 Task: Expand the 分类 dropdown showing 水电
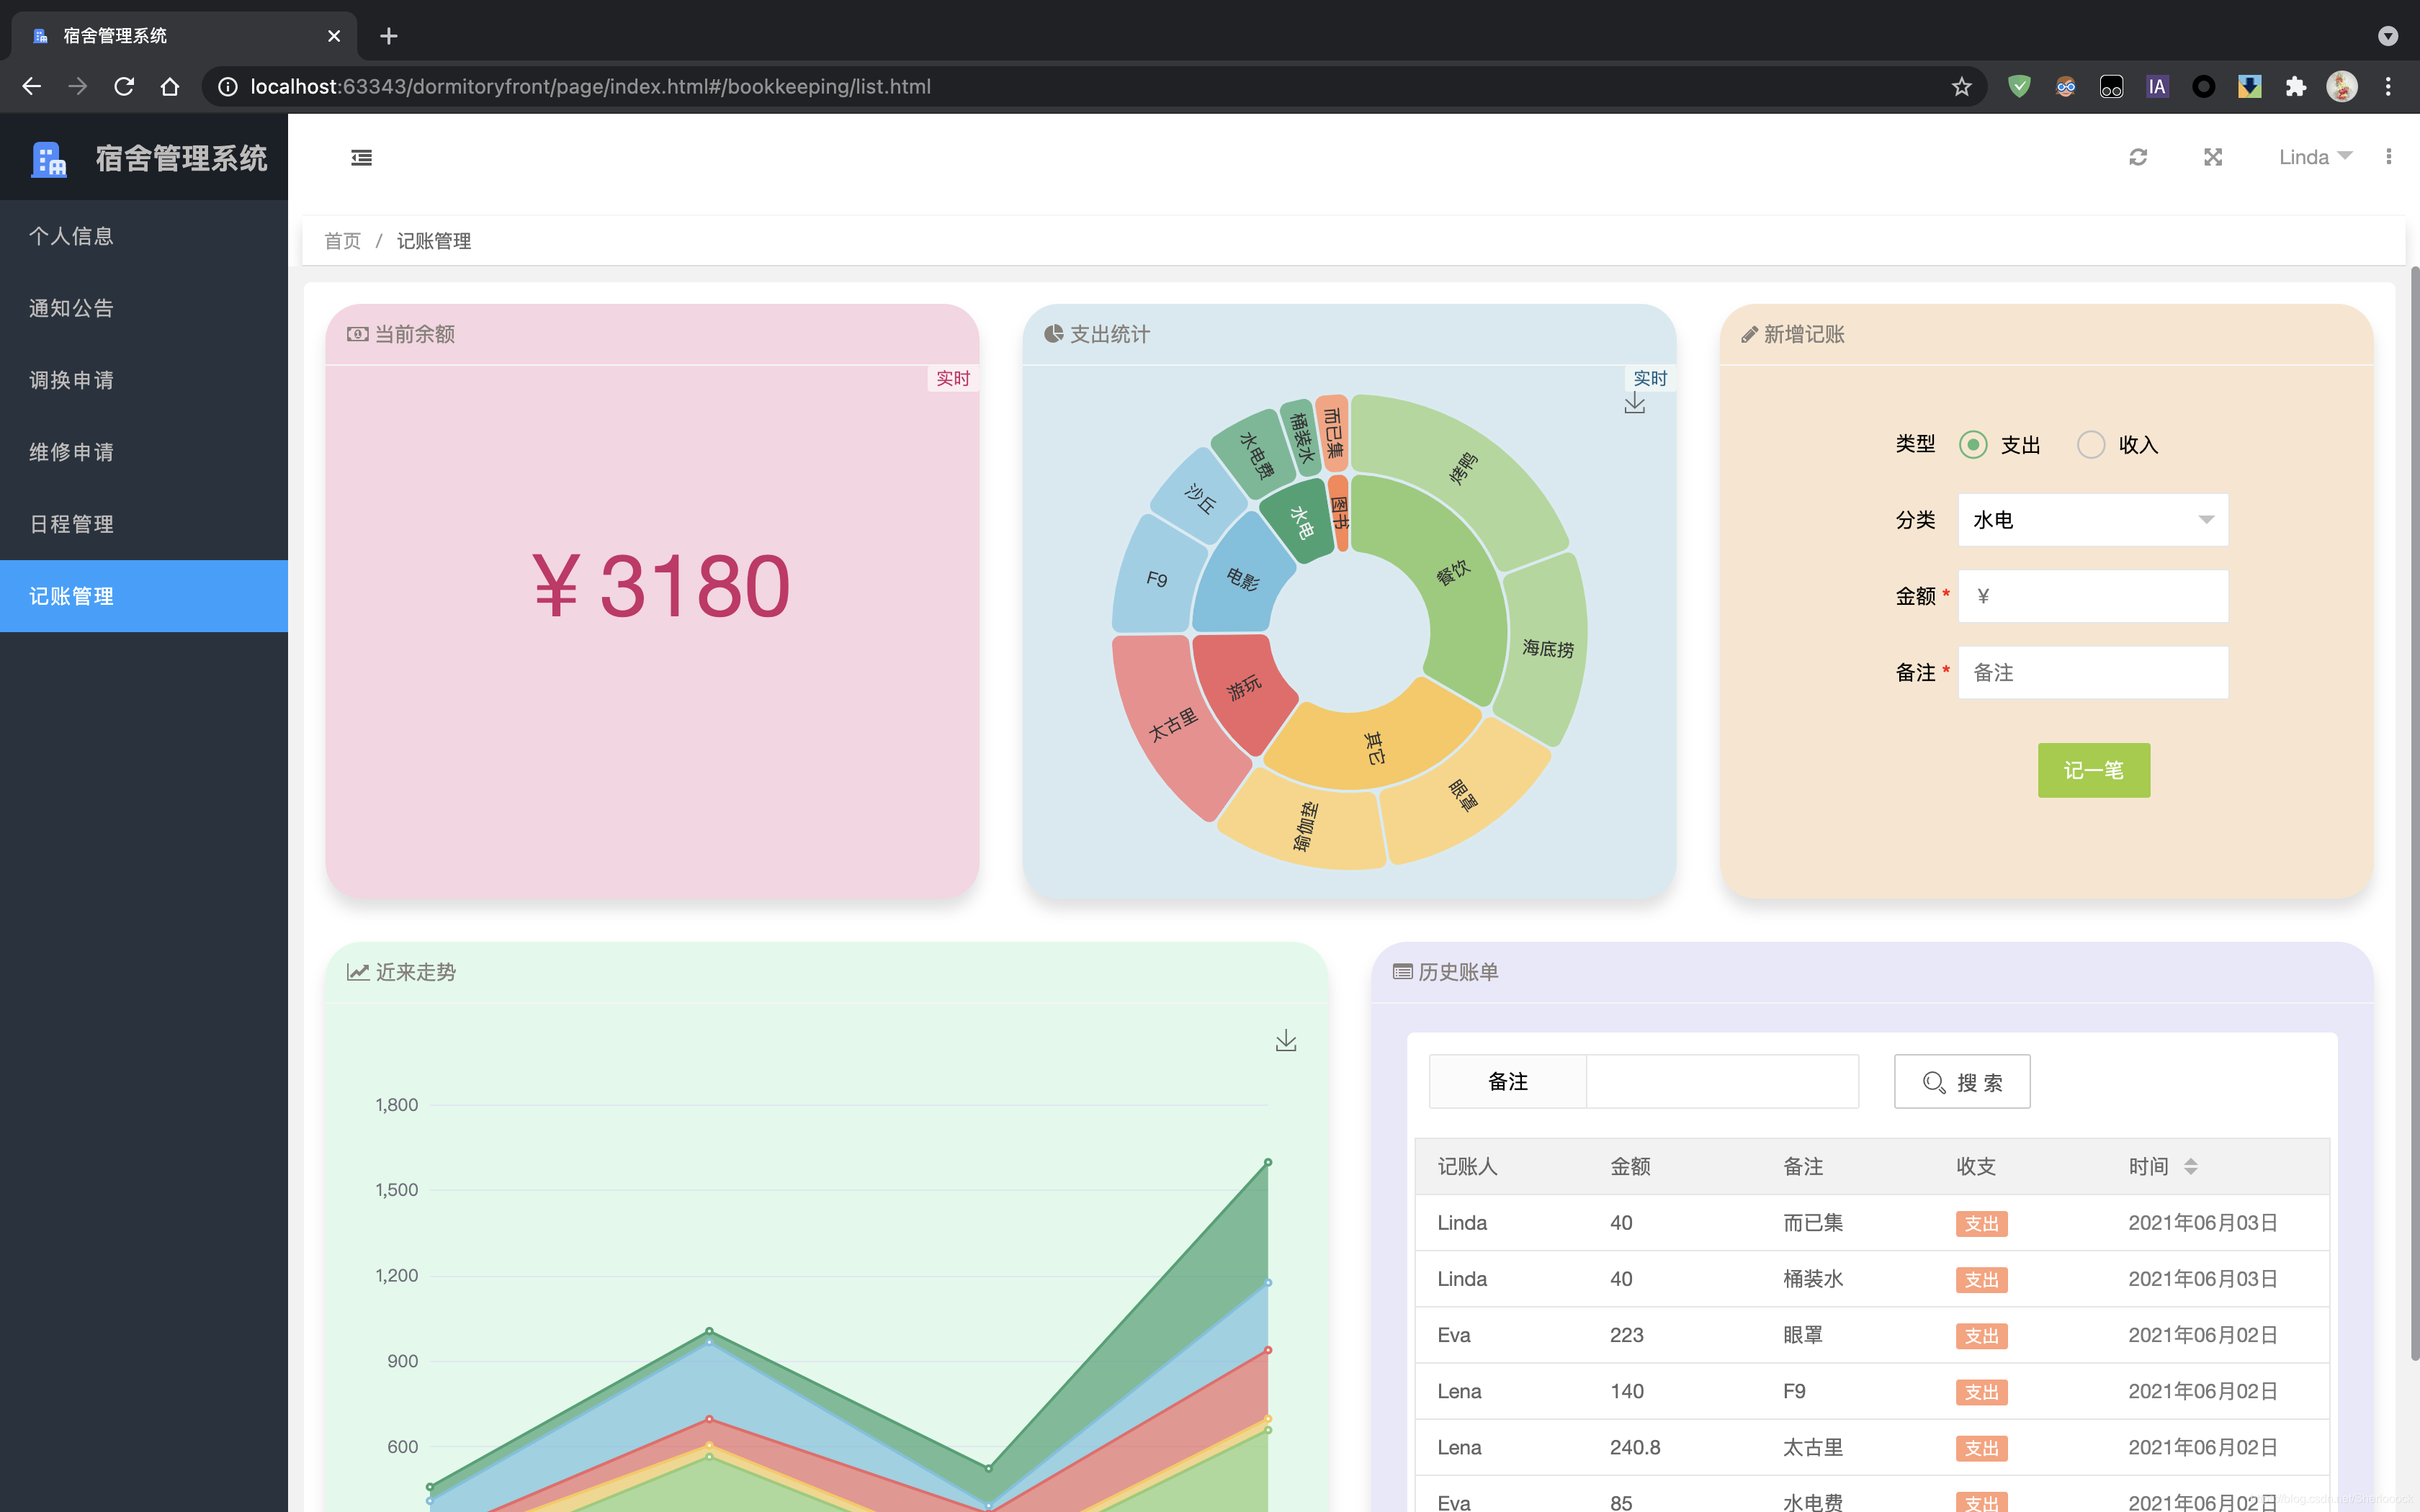pos(2092,520)
